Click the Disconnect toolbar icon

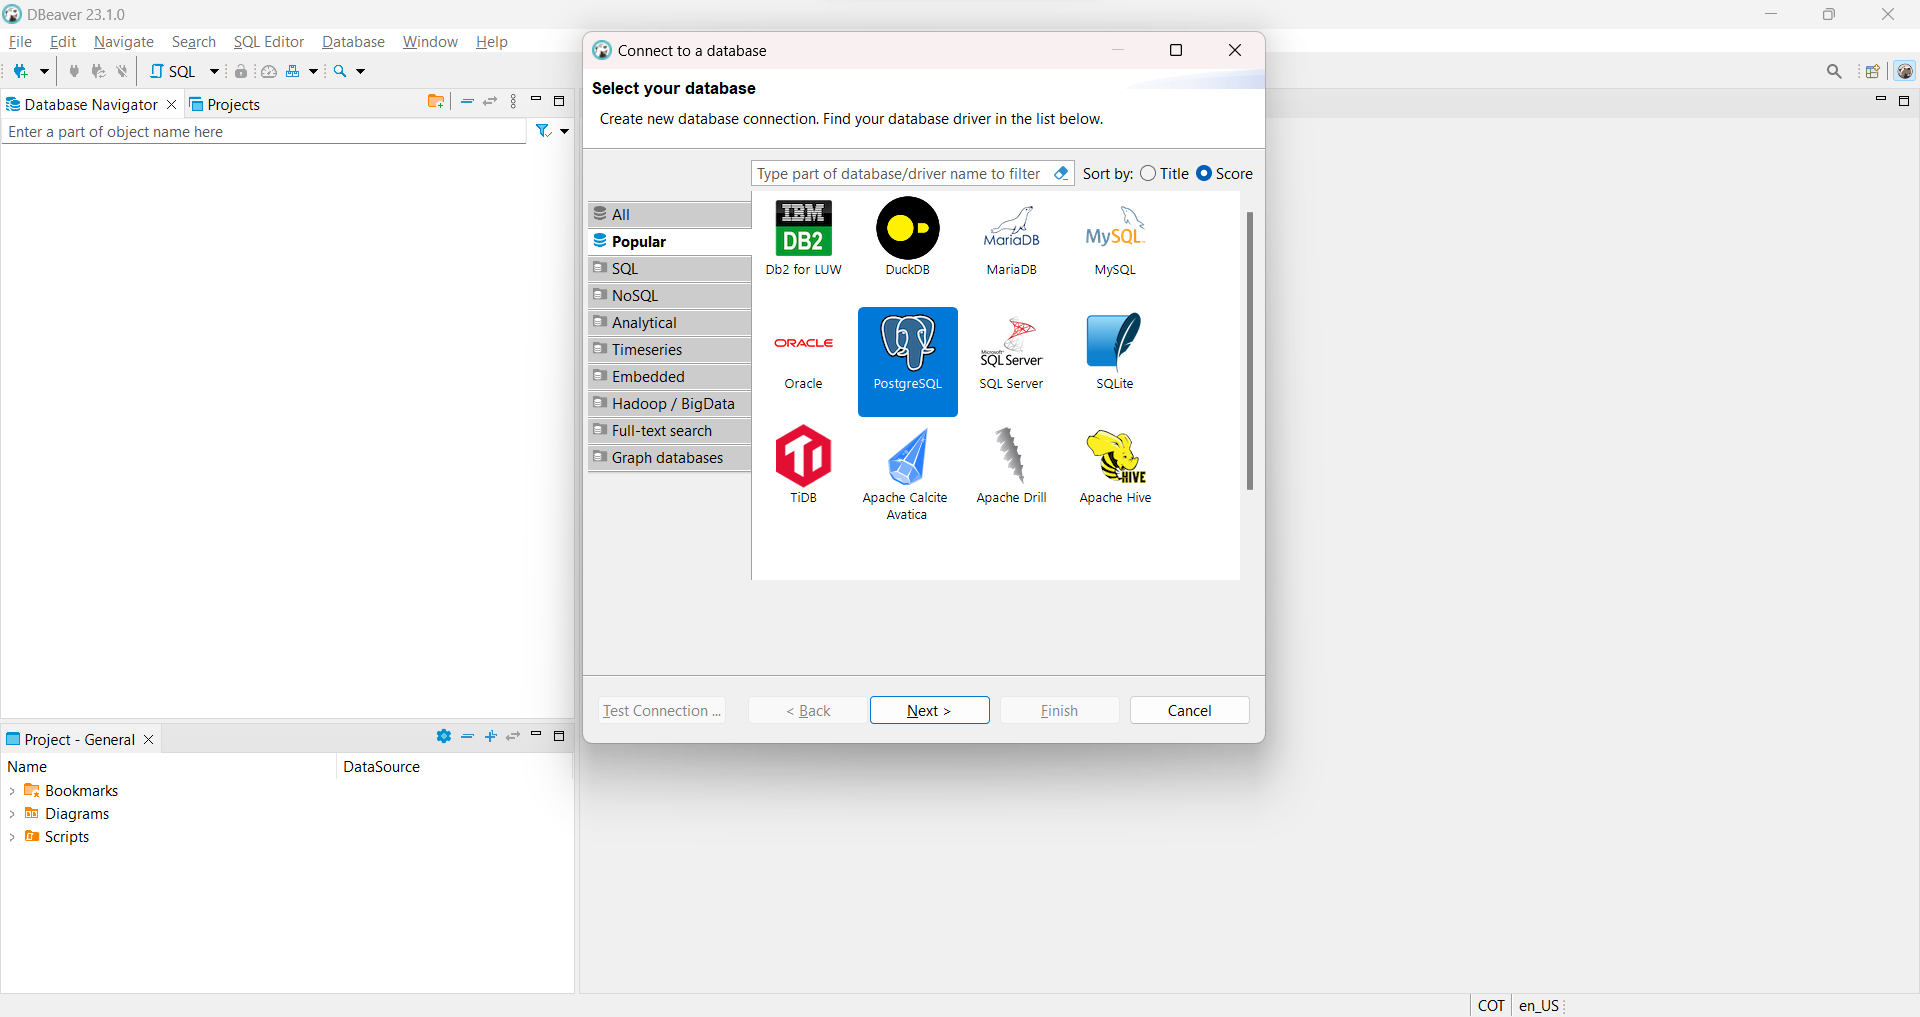(122, 71)
